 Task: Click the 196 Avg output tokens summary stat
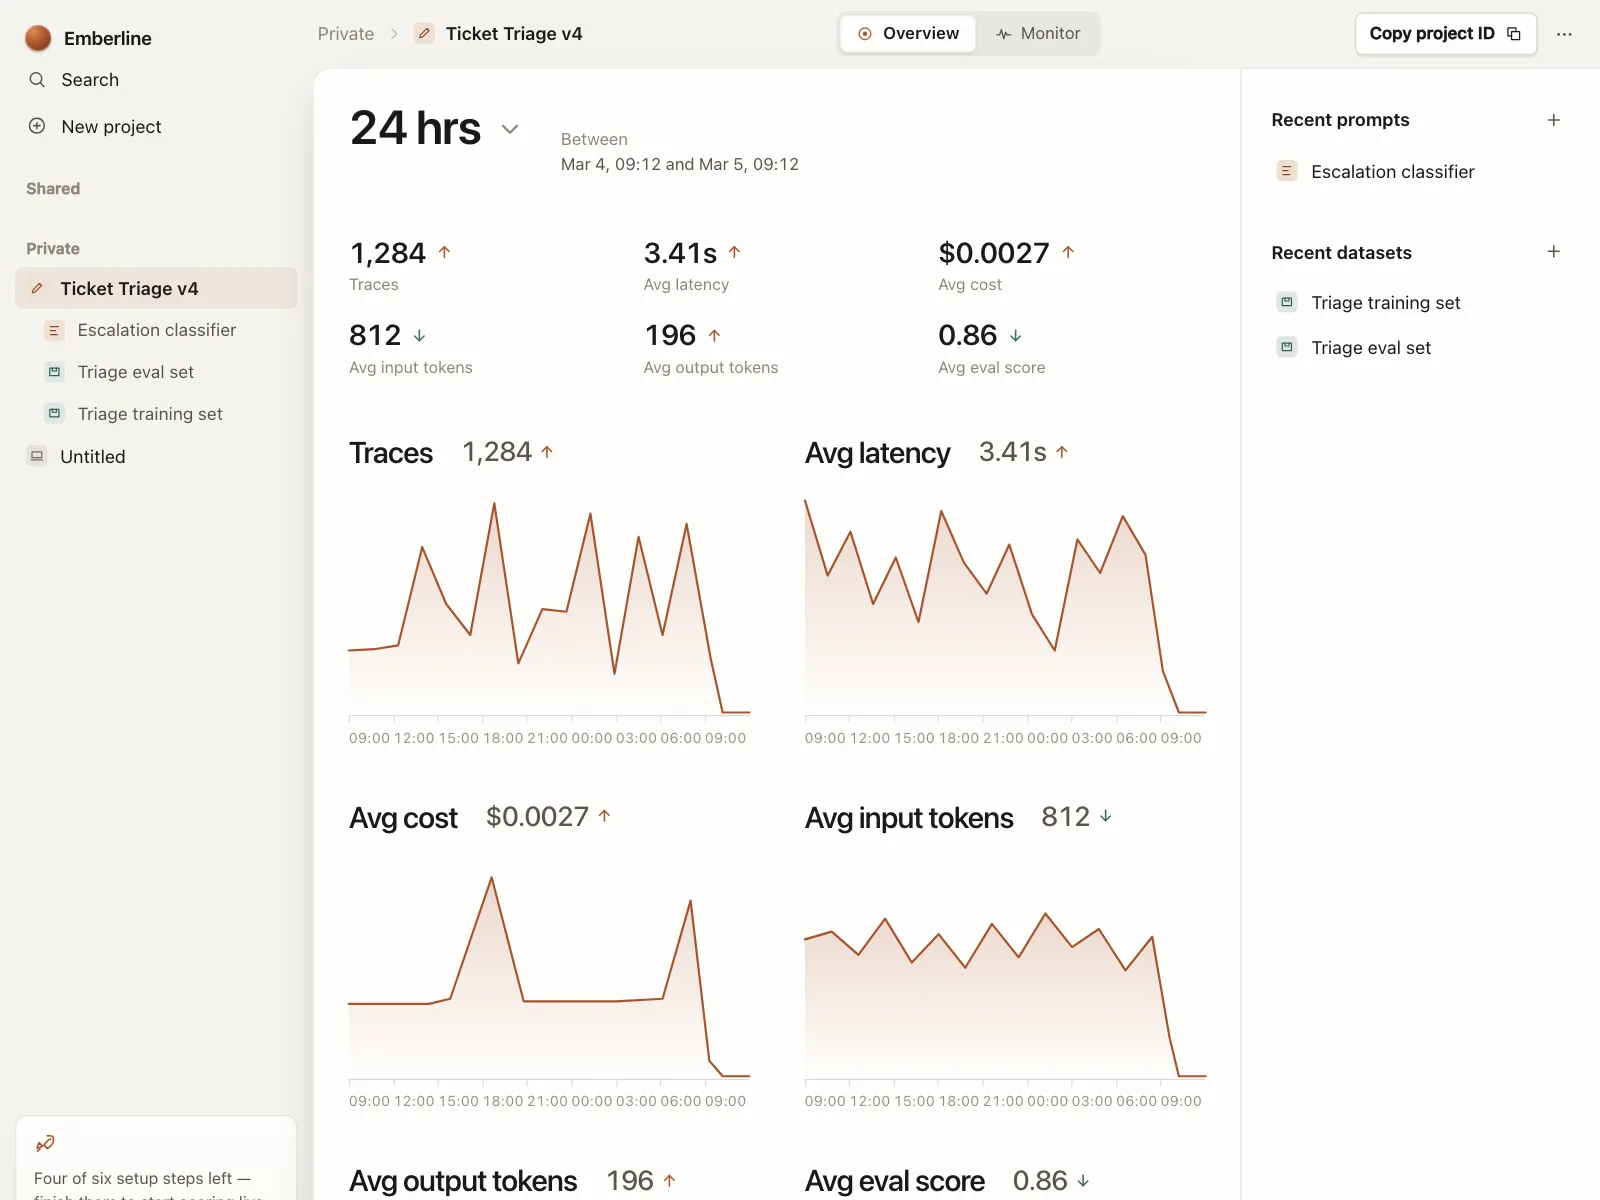pyautogui.click(x=710, y=348)
